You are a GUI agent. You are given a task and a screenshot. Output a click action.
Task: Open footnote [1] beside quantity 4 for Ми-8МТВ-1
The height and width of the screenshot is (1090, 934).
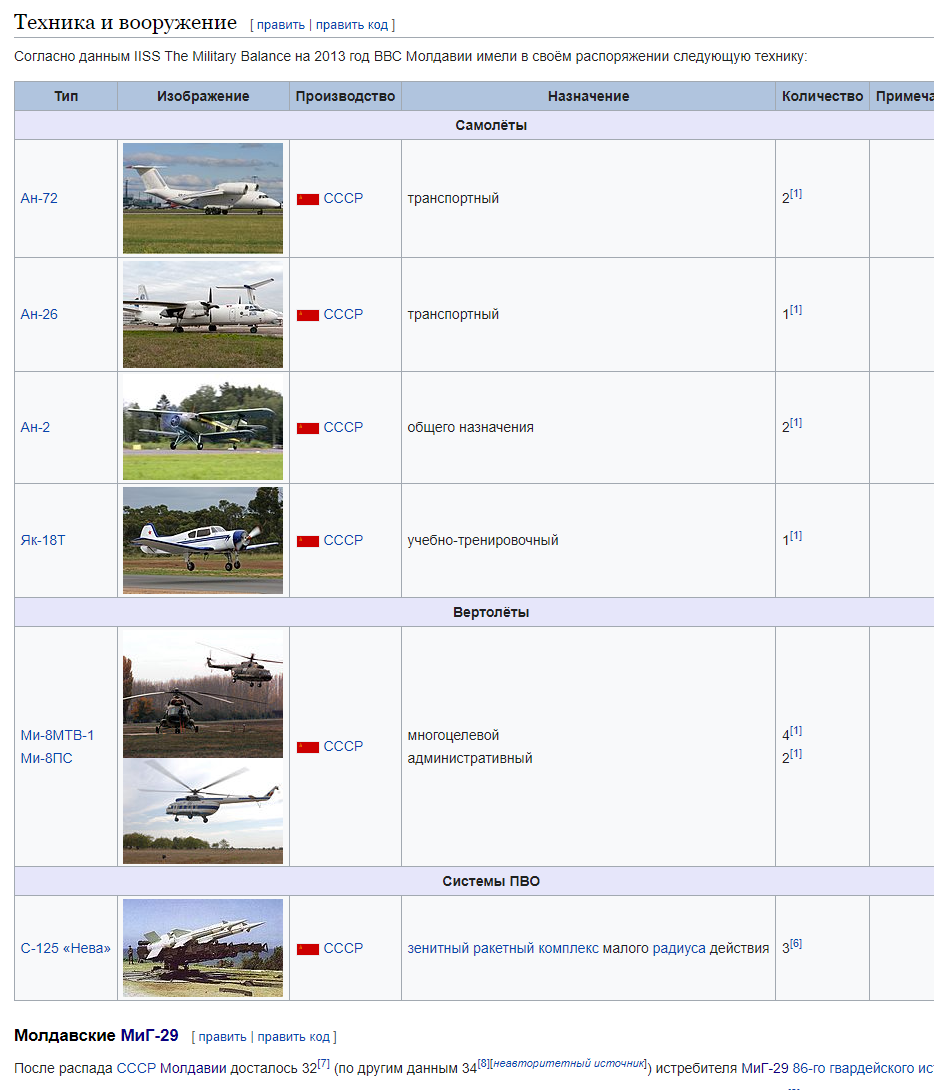click(x=796, y=731)
